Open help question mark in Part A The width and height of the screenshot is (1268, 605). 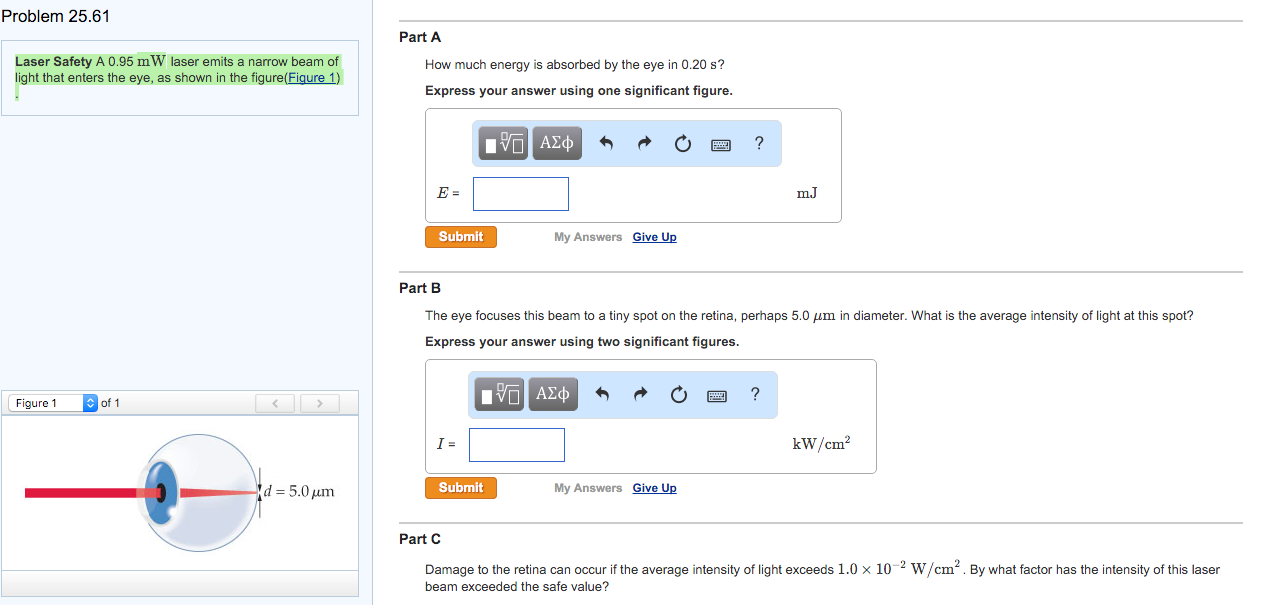759,143
